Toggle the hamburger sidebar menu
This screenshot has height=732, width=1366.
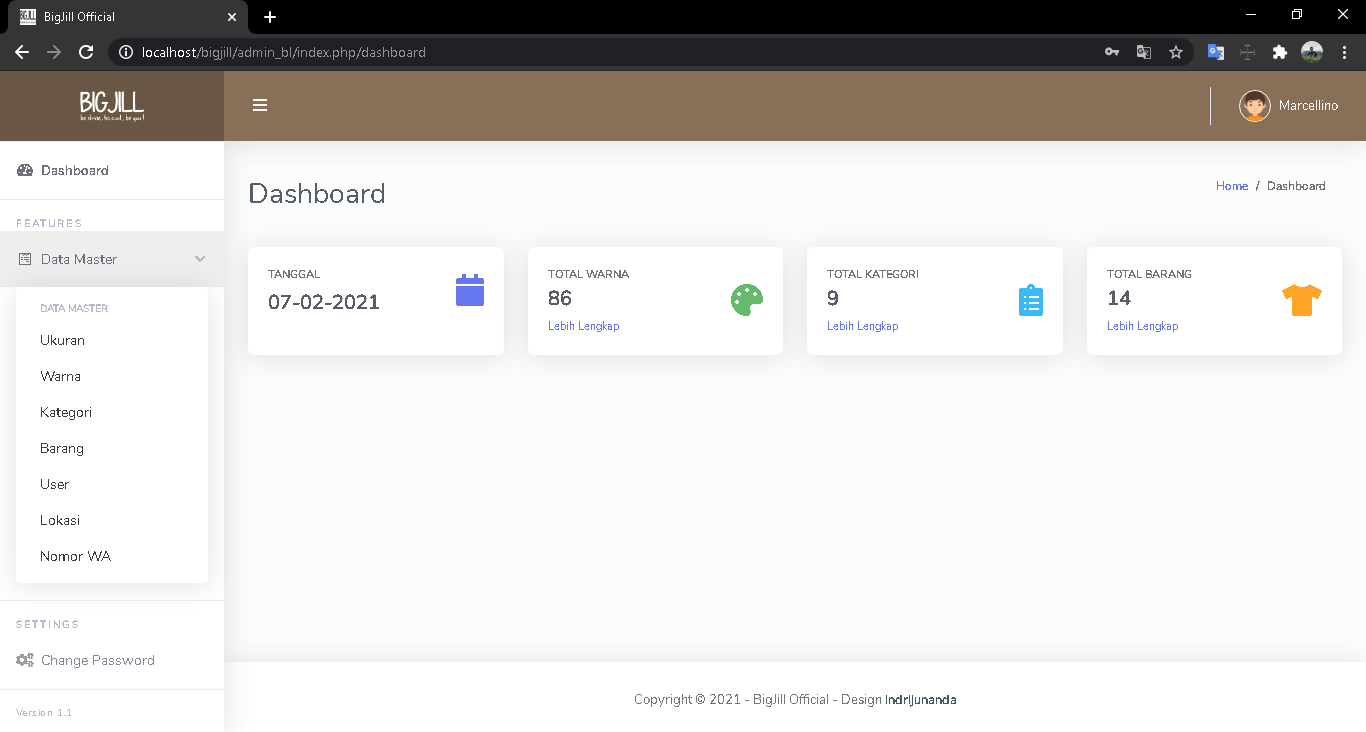[x=260, y=105]
